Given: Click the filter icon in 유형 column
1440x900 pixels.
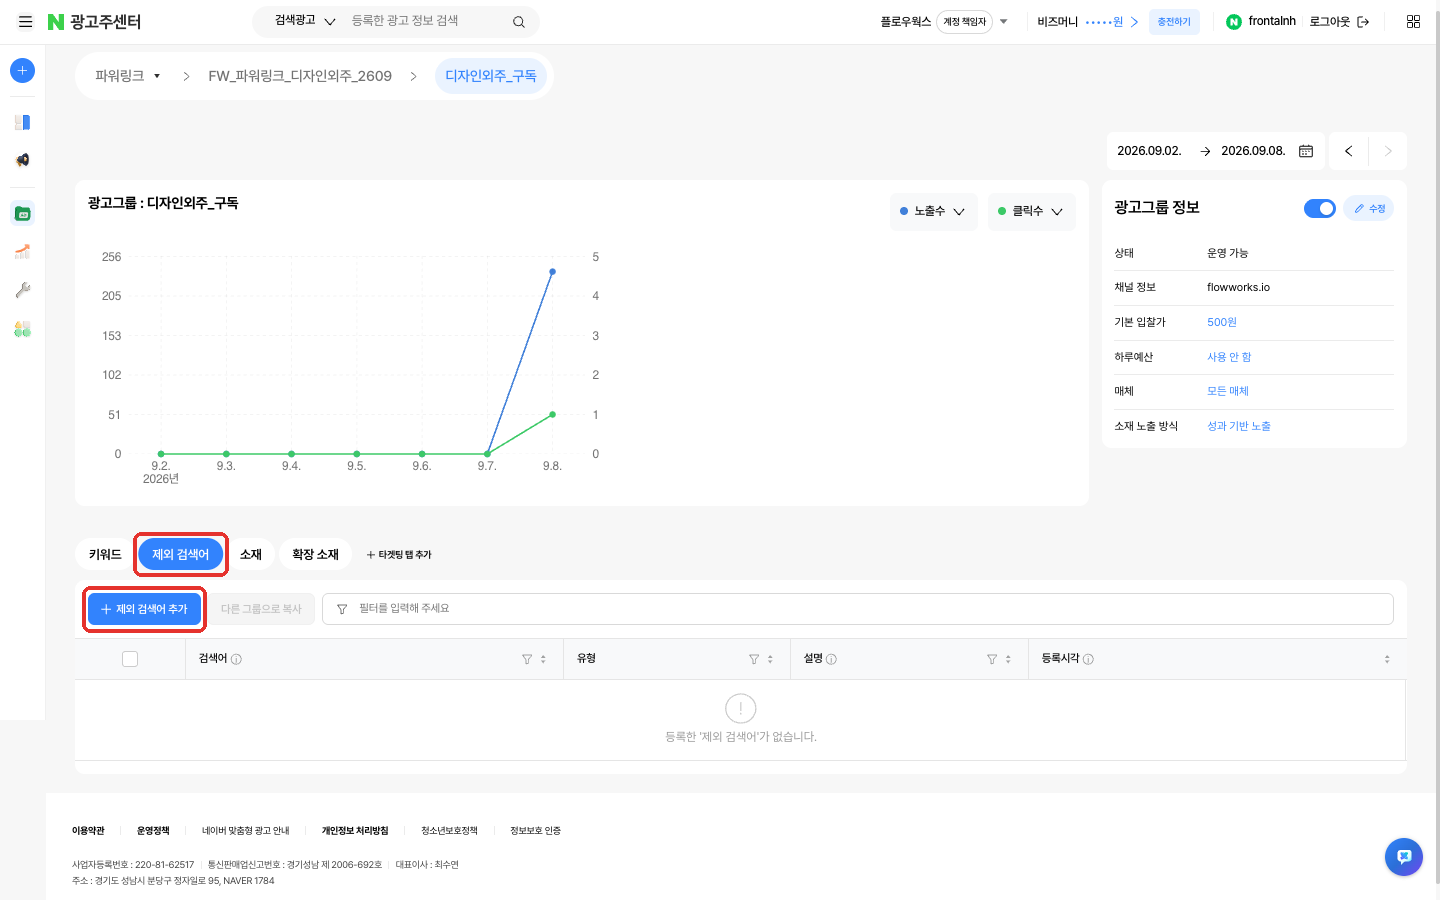Looking at the screenshot, I should click(754, 659).
